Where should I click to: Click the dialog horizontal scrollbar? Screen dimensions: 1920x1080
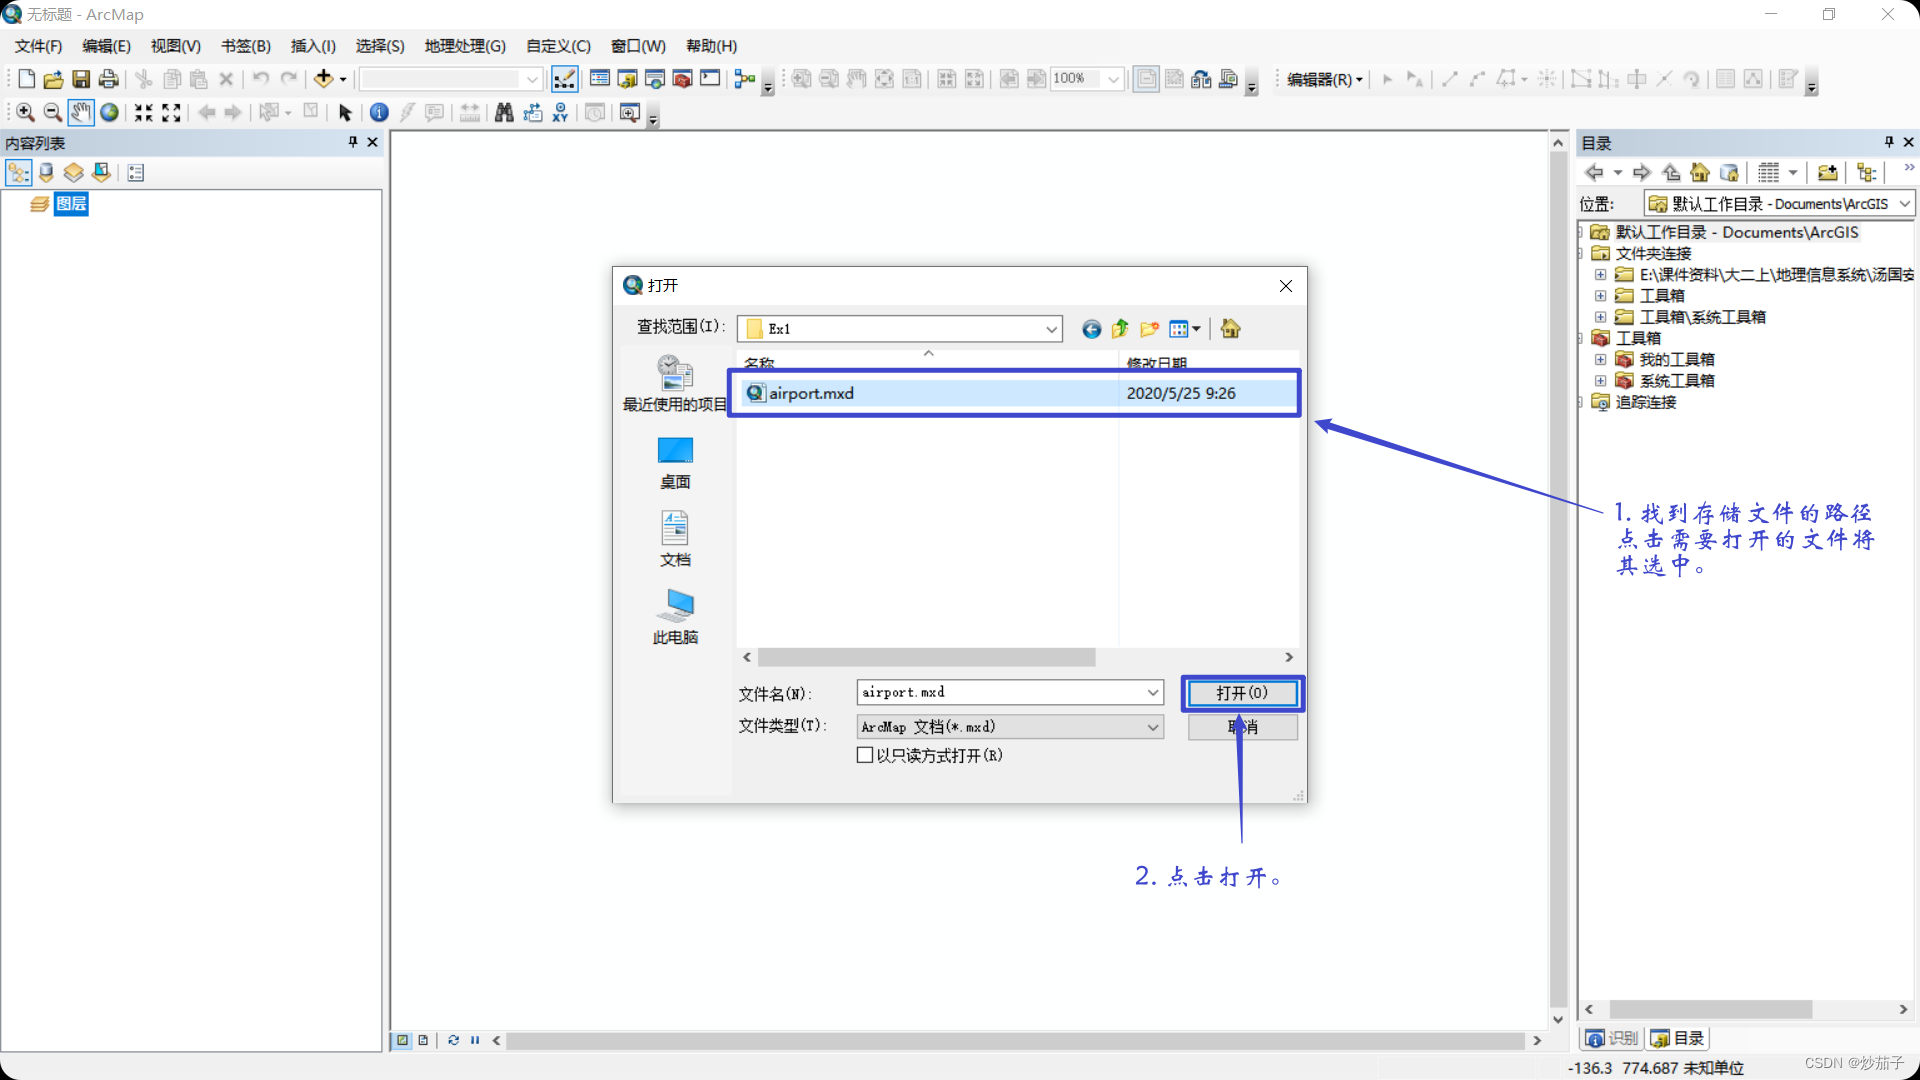(x=926, y=657)
